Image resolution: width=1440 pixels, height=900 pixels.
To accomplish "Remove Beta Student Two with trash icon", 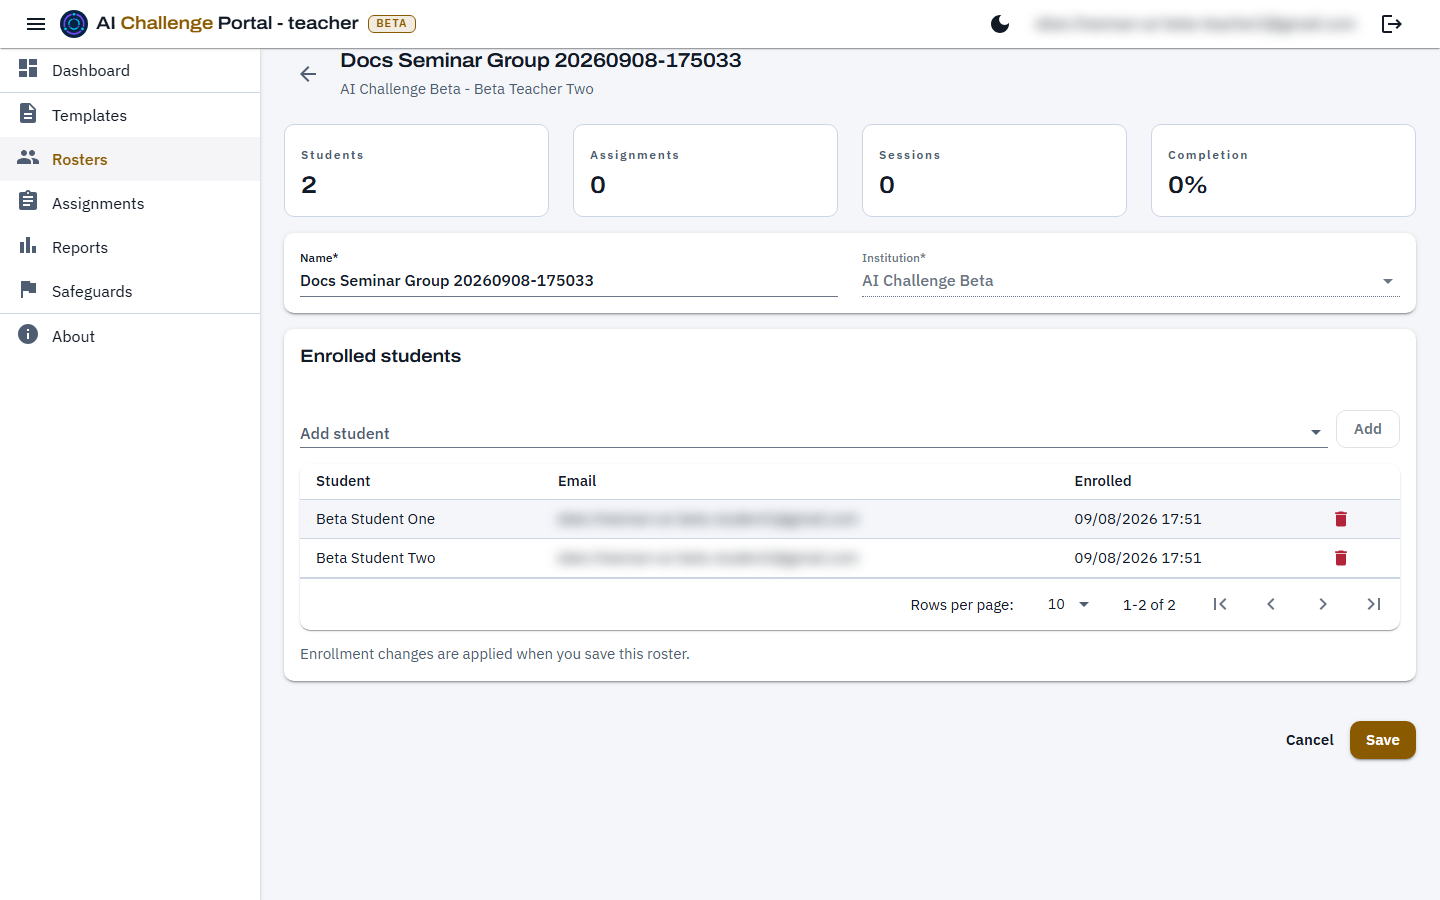I will pyautogui.click(x=1341, y=558).
